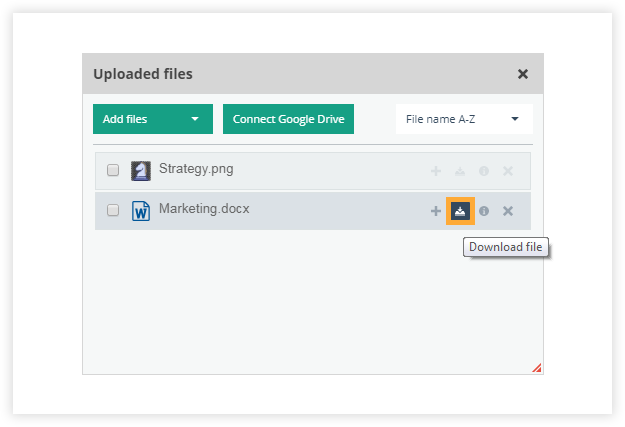Click the Add files button label
Image resolution: width=625 pixels, height=427 pixels.
(125, 119)
